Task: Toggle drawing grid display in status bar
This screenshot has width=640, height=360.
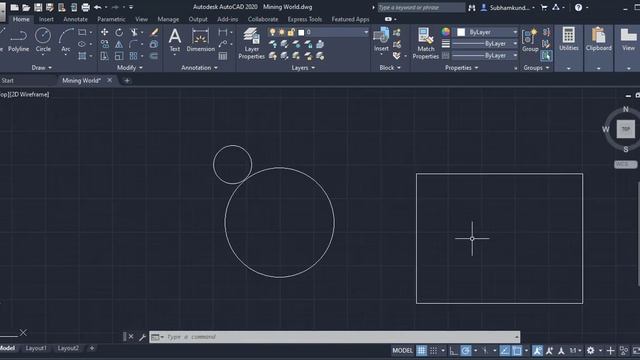Action: click(x=422, y=350)
